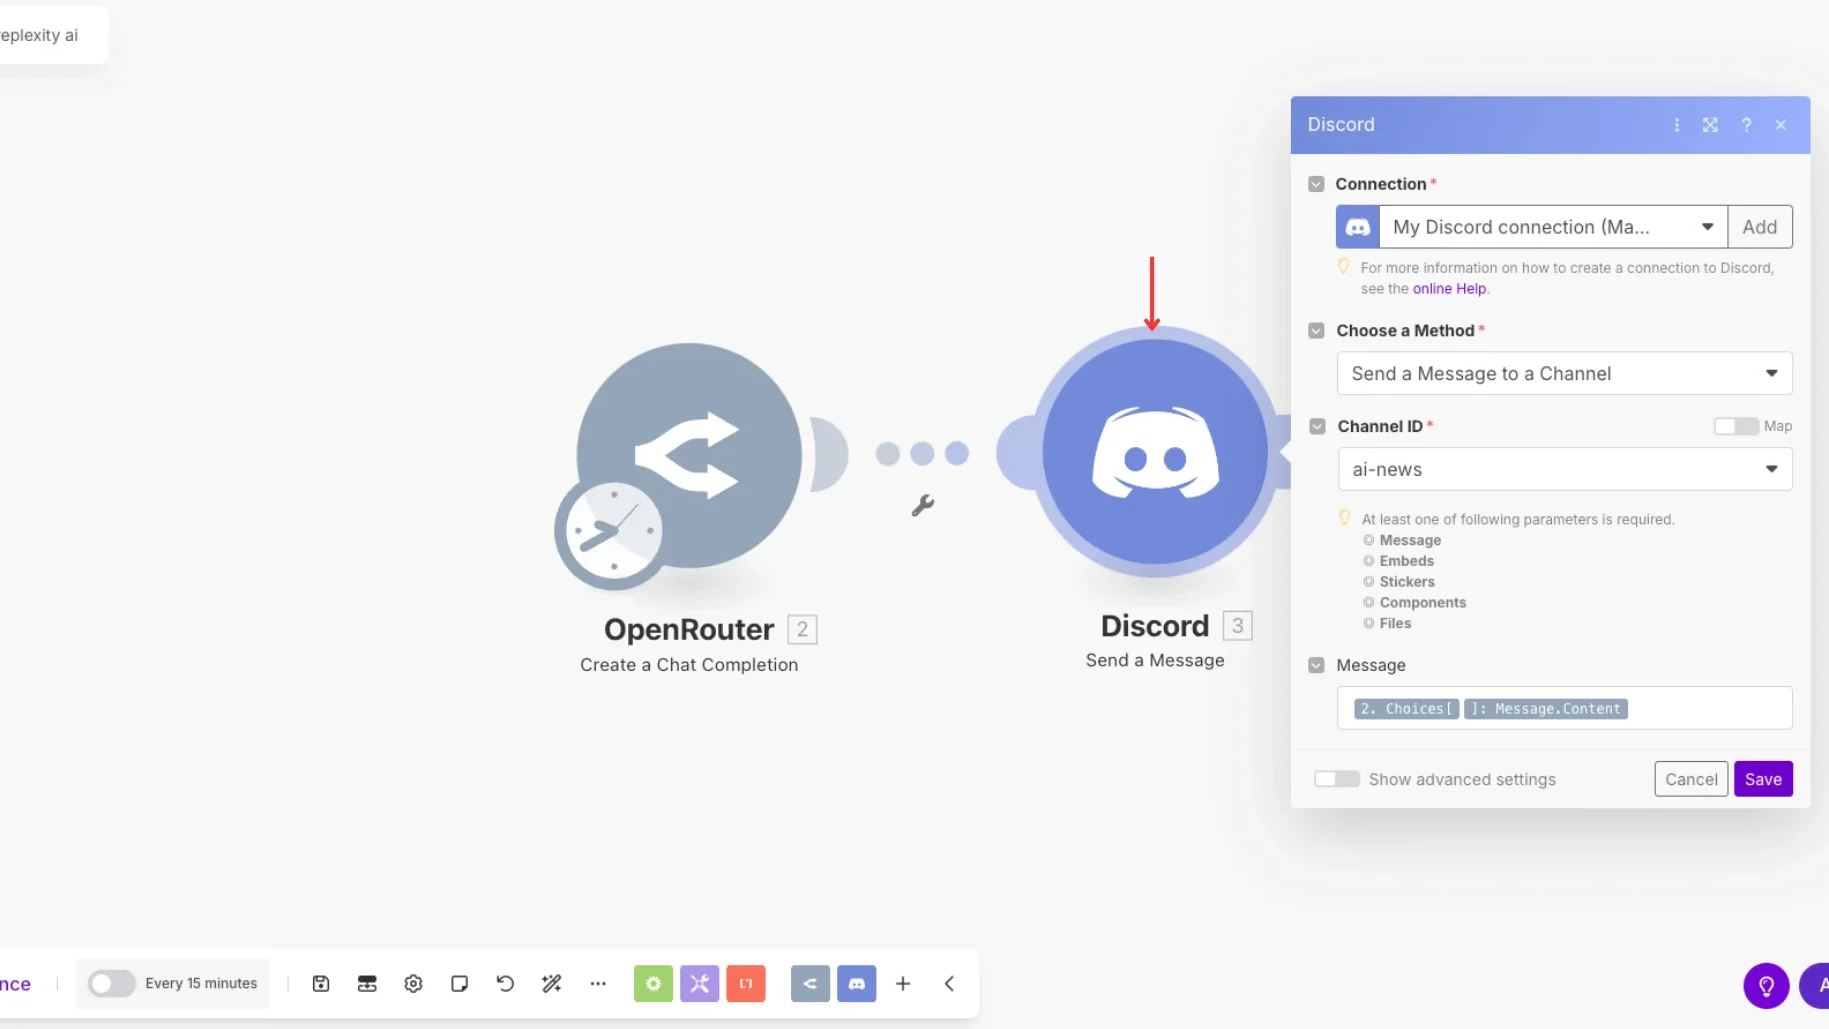Toggle the Channel ID checkbox
The height and width of the screenshot is (1029, 1829).
1317,426
